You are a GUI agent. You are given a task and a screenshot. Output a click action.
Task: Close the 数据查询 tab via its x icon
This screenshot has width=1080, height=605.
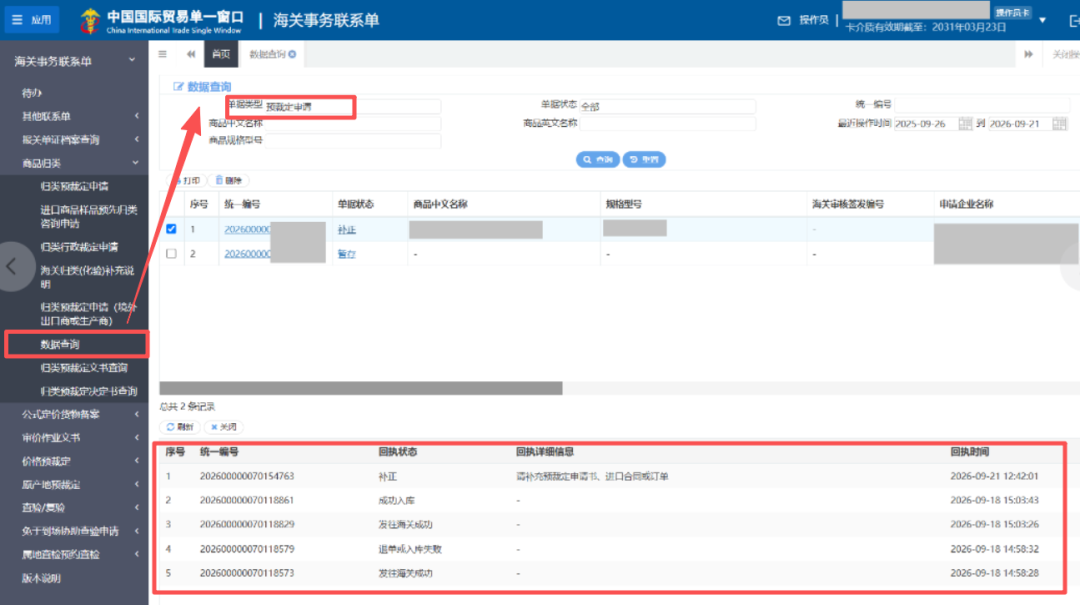(x=293, y=54)
